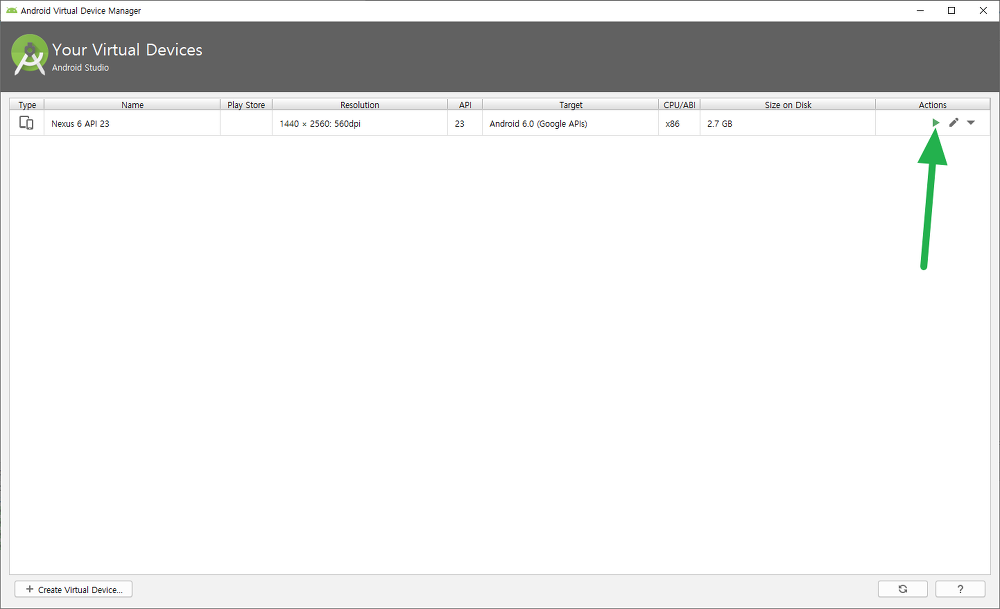
Task: Sort by the API column header
Action: click(465, 105)
